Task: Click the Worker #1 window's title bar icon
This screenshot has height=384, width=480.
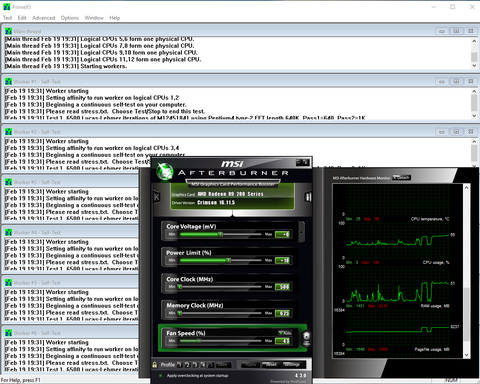Action: [8, 81]
